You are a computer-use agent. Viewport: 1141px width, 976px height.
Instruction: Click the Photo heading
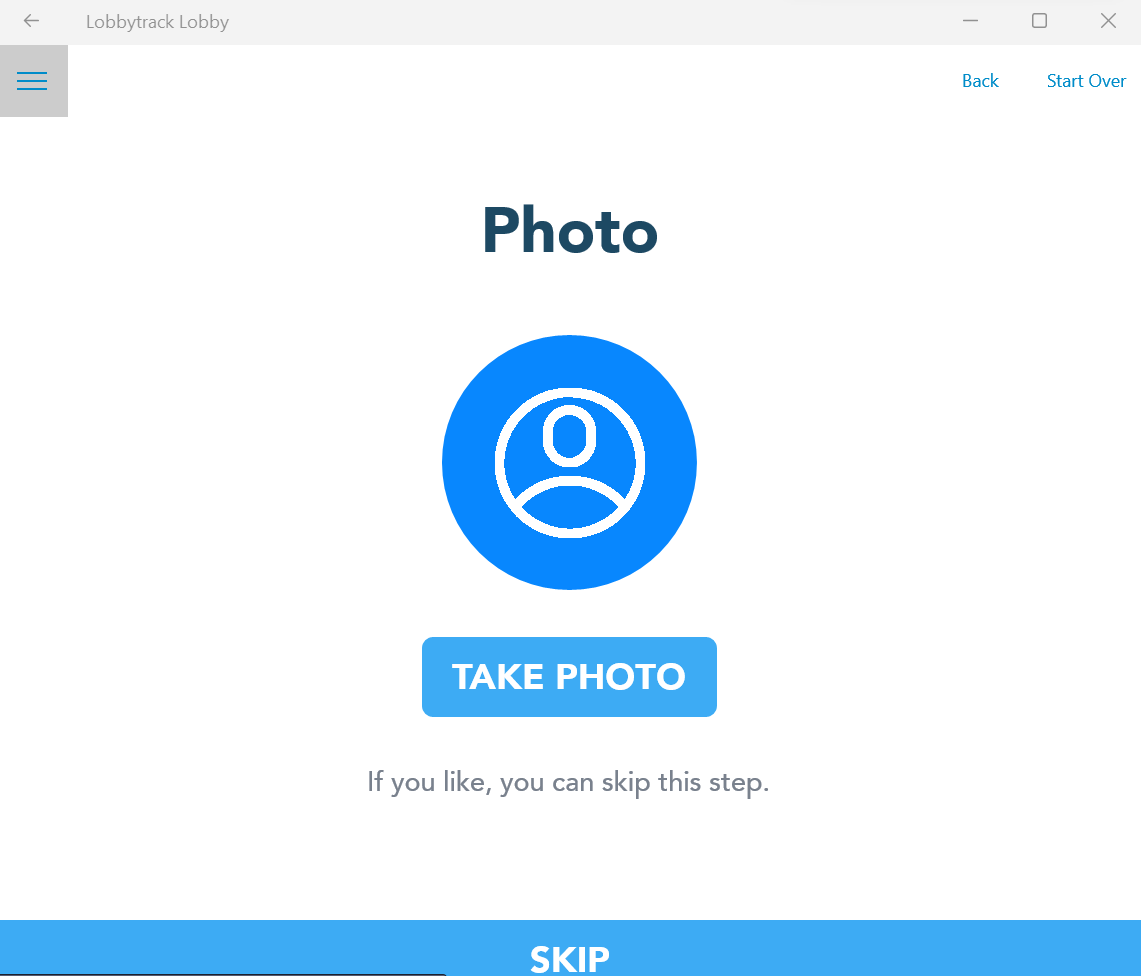point(570,231)
